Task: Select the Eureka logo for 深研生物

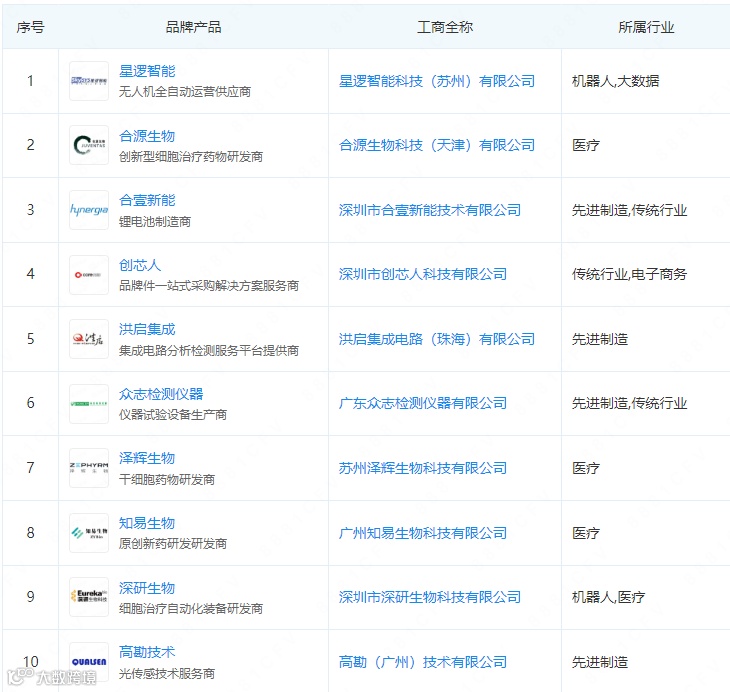Action: coord(89,597)
